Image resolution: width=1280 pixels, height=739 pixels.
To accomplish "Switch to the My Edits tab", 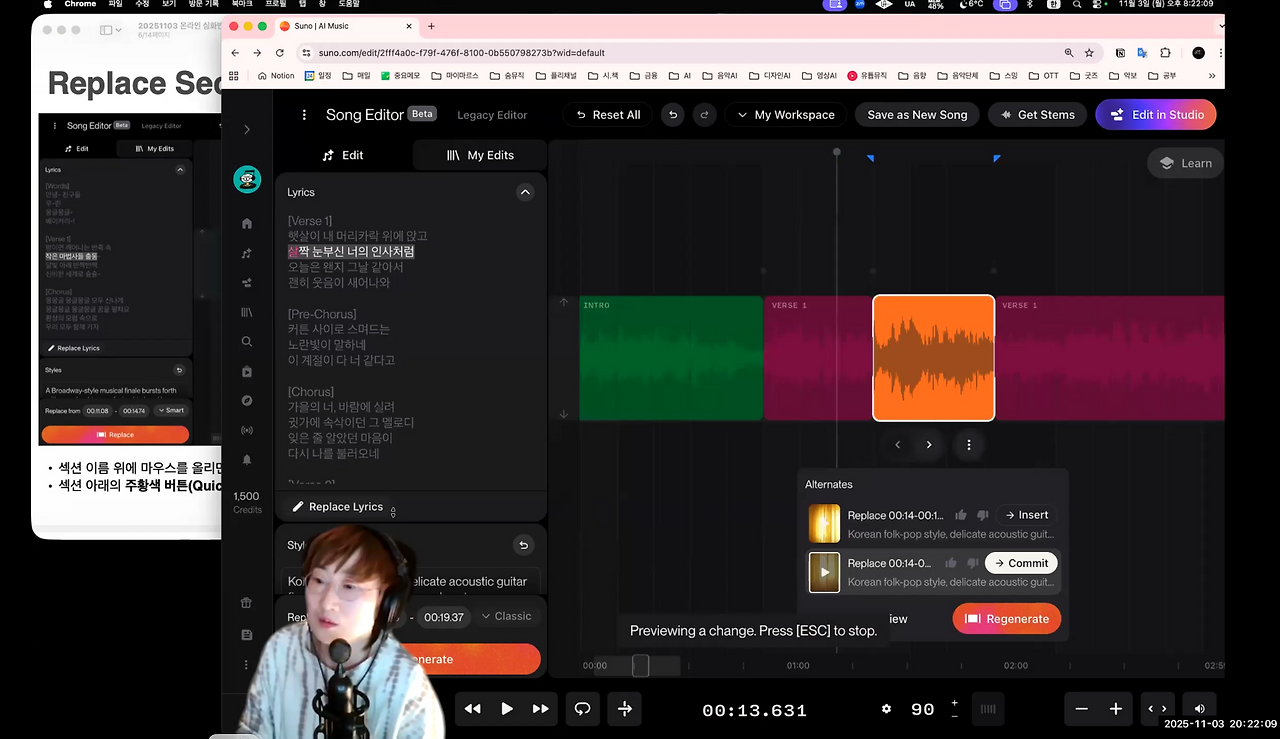I will [x=480, y=155].
